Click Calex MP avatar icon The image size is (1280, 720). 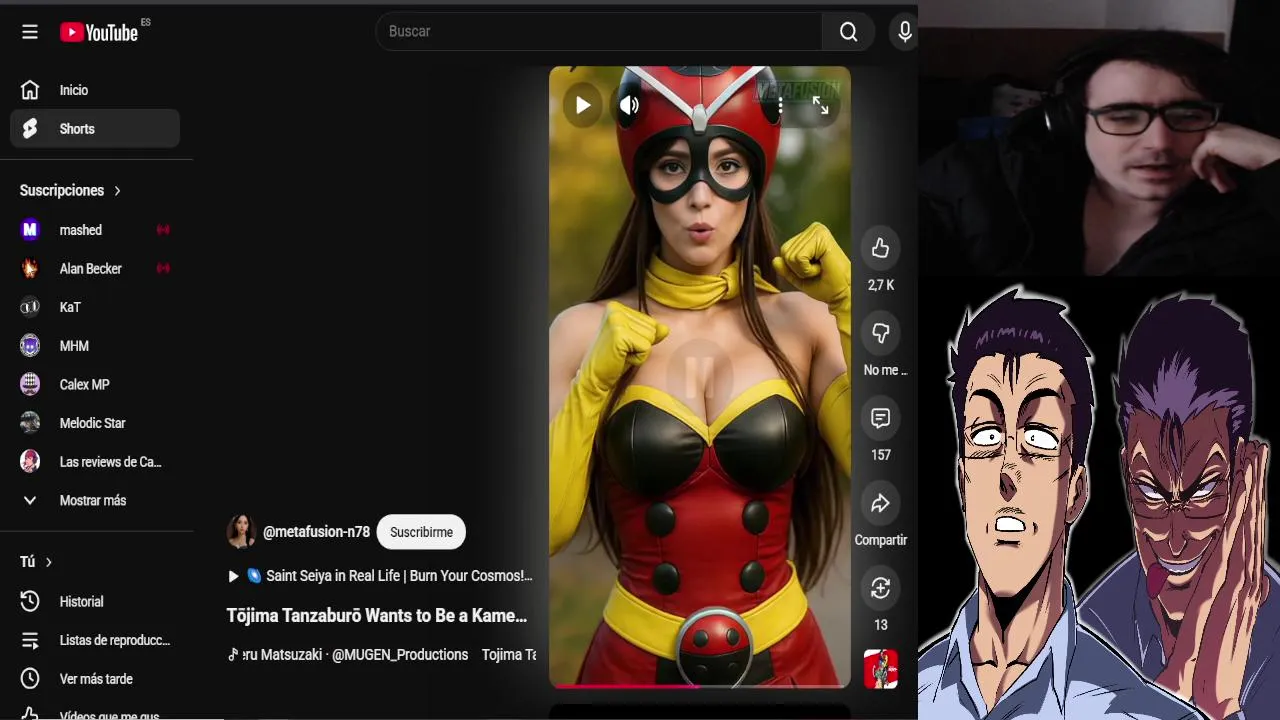coord(30,385)
